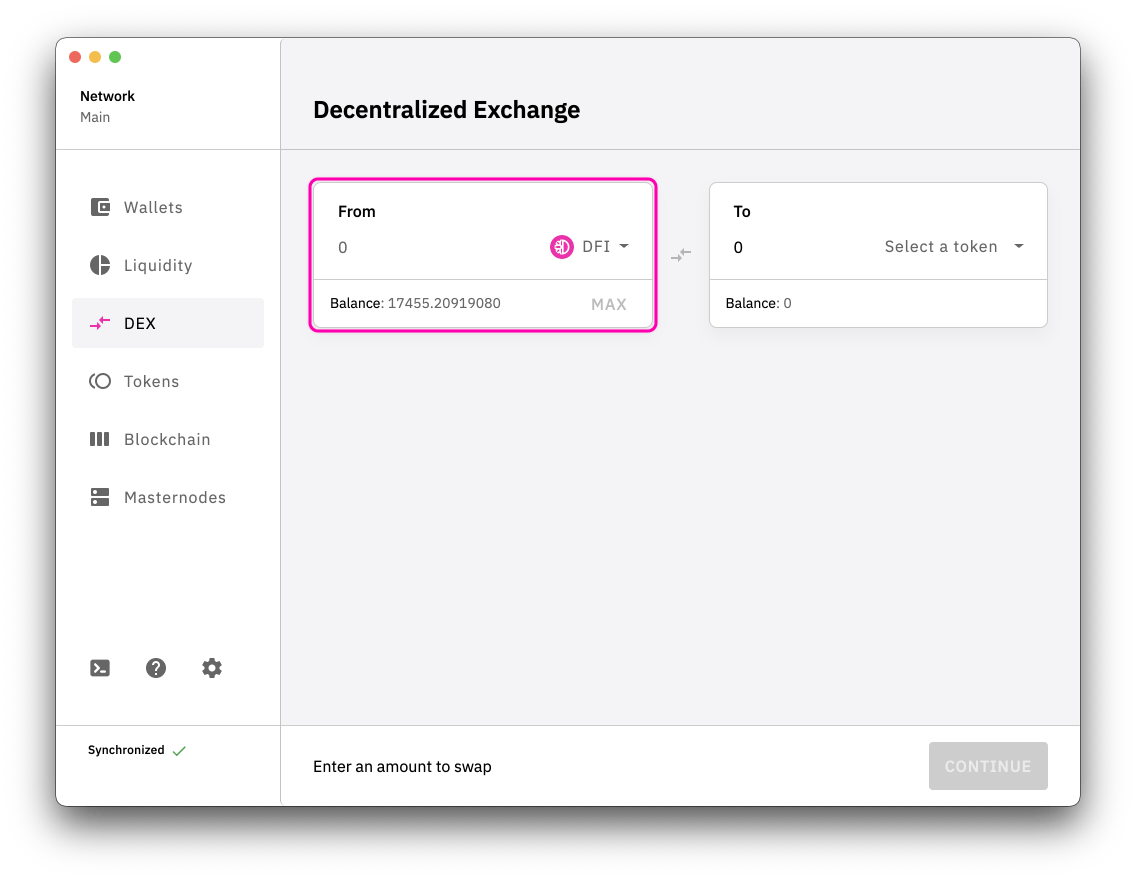Focus the To amount input field
This screenshot has width=1136, height=880.
pyautogui.click(x=801, y=248)
